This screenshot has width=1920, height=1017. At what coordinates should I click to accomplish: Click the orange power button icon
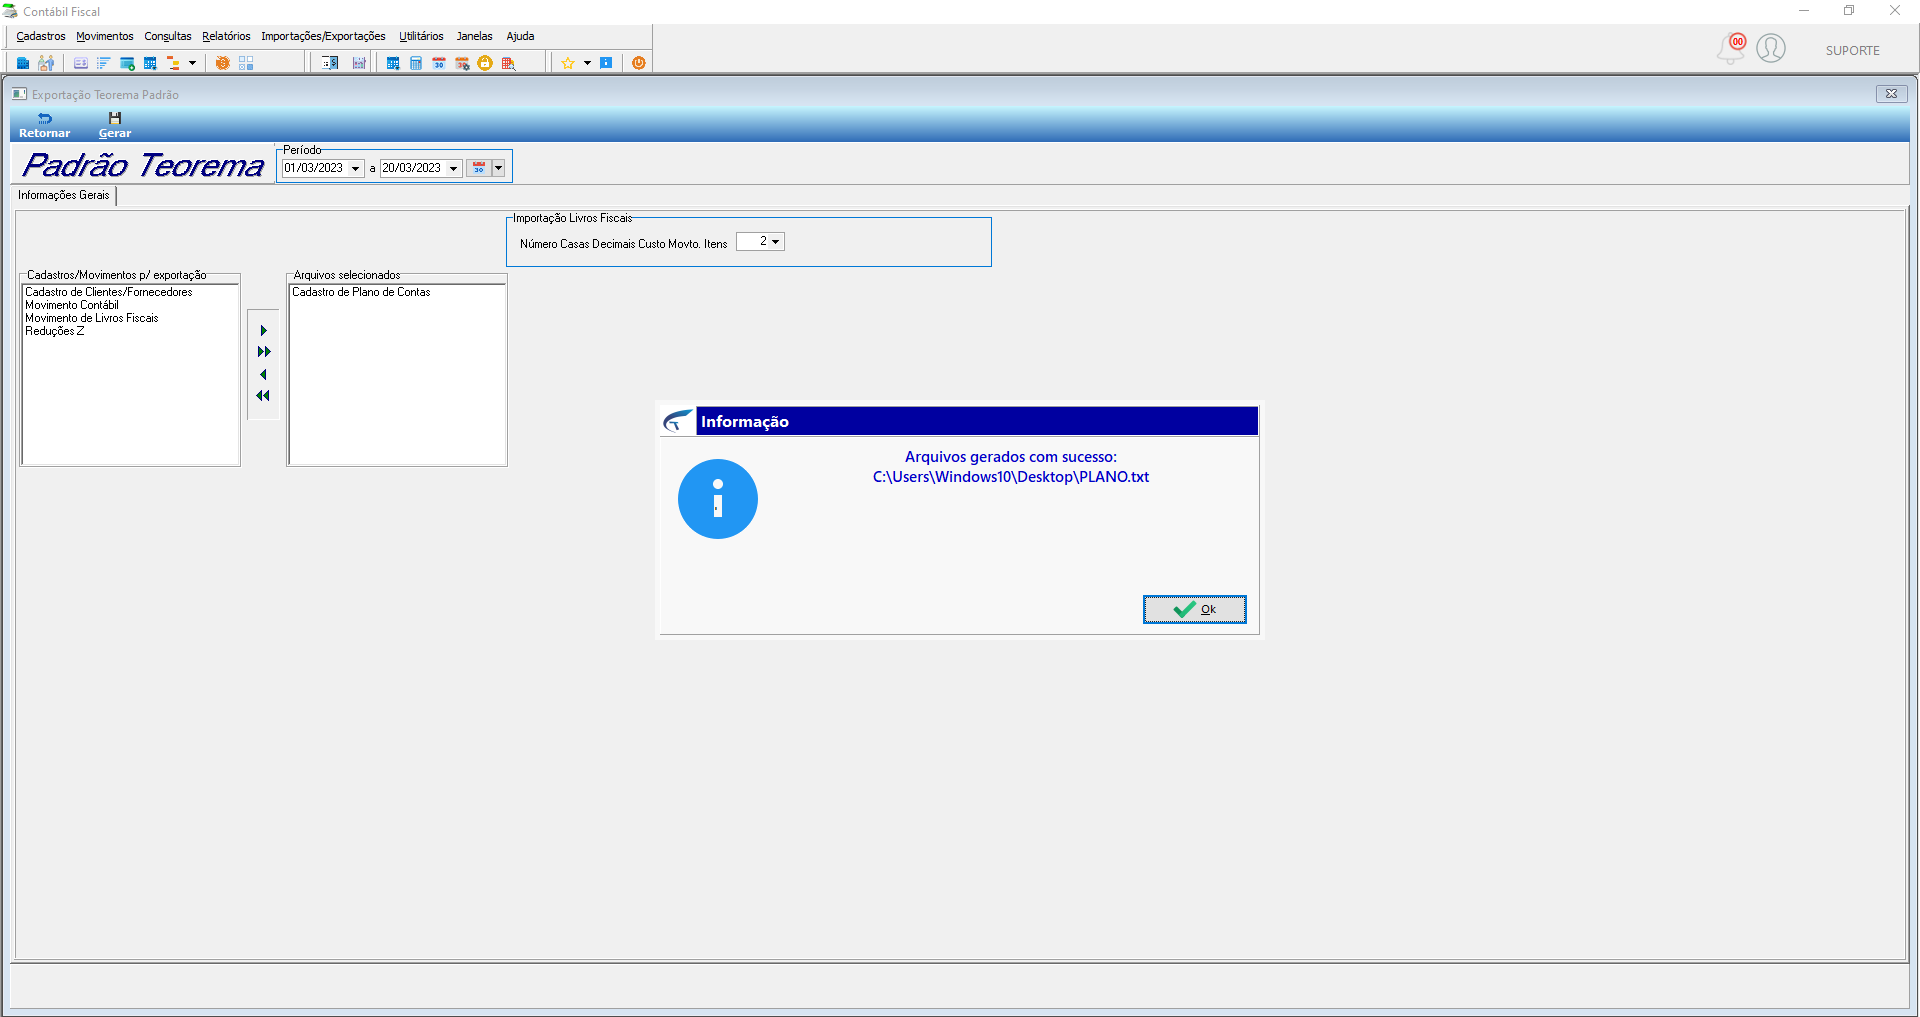pyautogui.click(x=639, y=63)
